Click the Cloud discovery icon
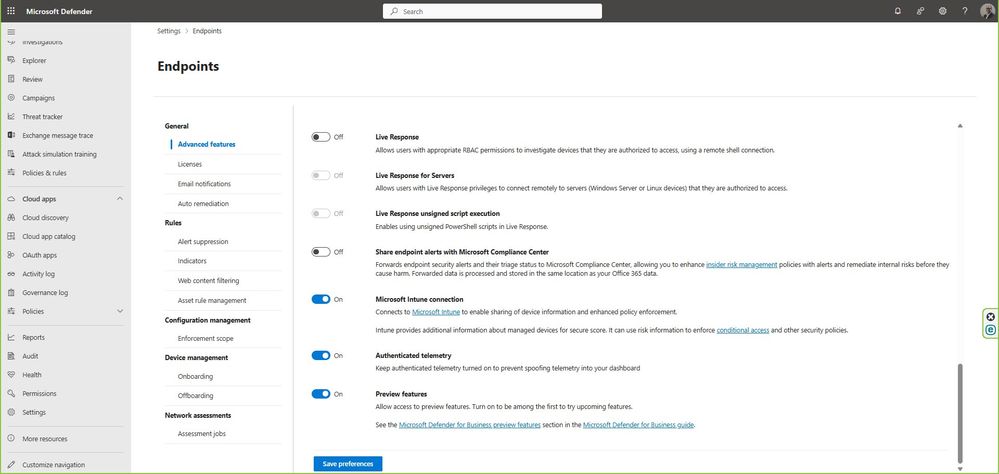999x474 pixels. point(11,218)
